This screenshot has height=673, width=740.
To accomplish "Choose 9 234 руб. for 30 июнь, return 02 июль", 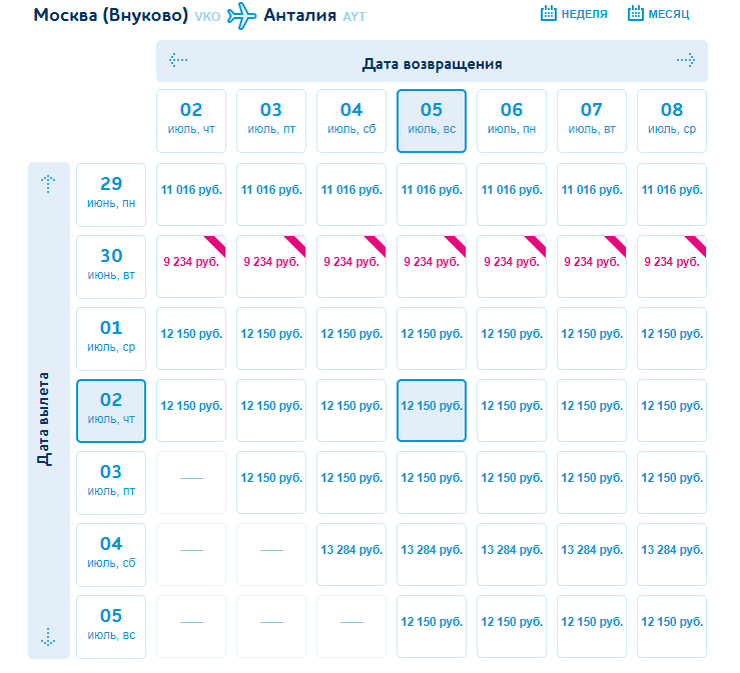I will [x=191, y=267].
